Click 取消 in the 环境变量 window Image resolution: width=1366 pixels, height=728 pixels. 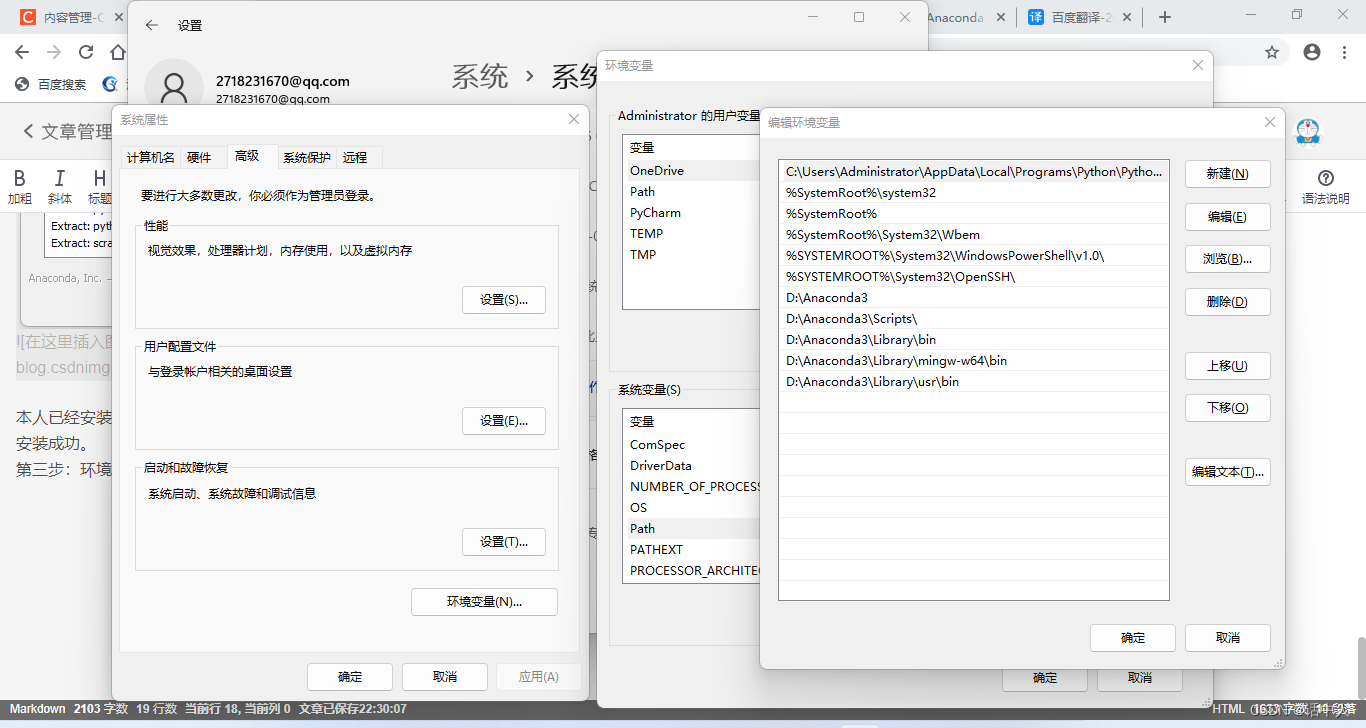point(1140,678)
